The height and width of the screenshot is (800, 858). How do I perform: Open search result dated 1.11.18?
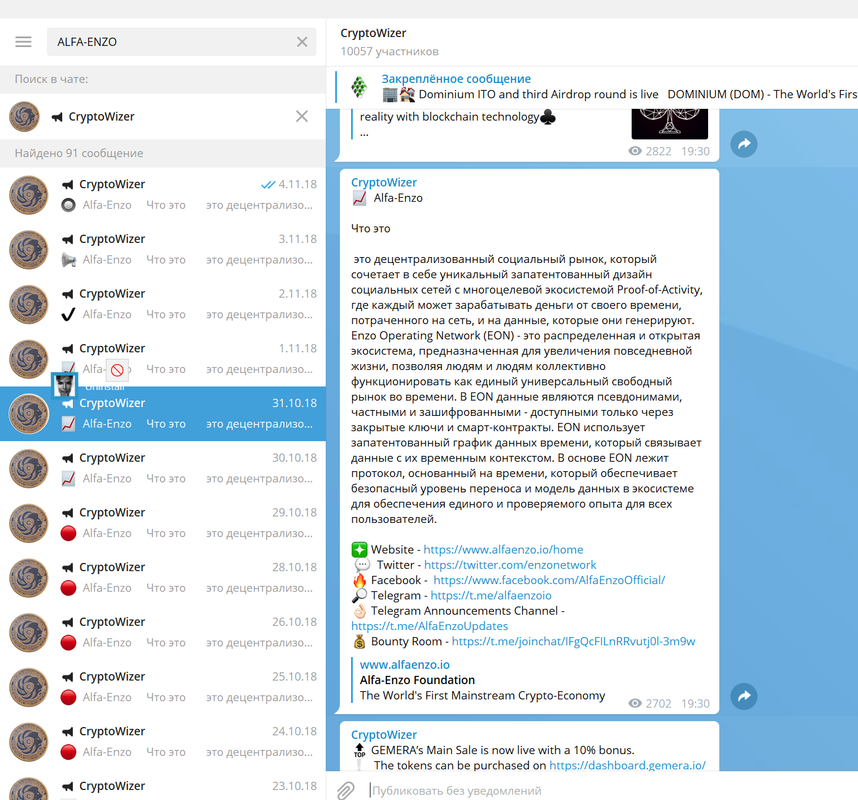163,359
